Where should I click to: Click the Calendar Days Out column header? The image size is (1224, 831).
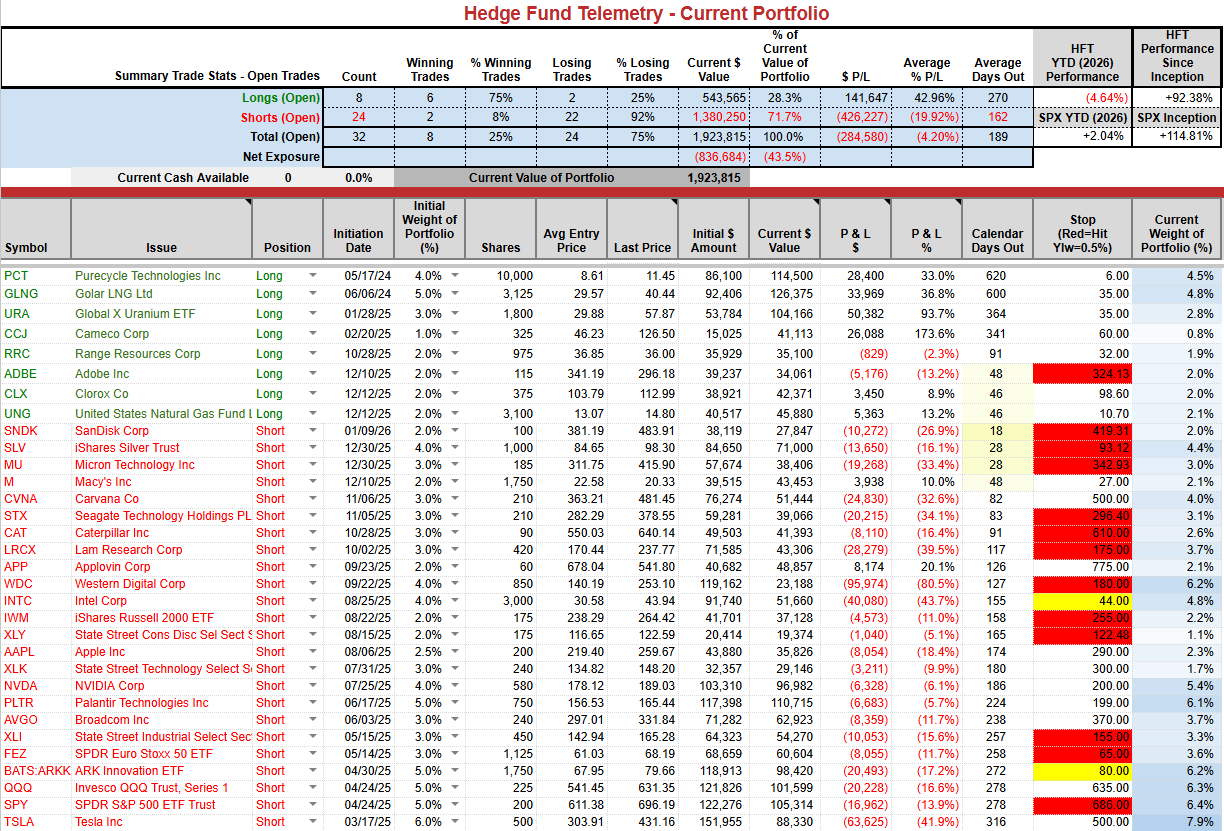pyautogui.click(x=997, y=228)
